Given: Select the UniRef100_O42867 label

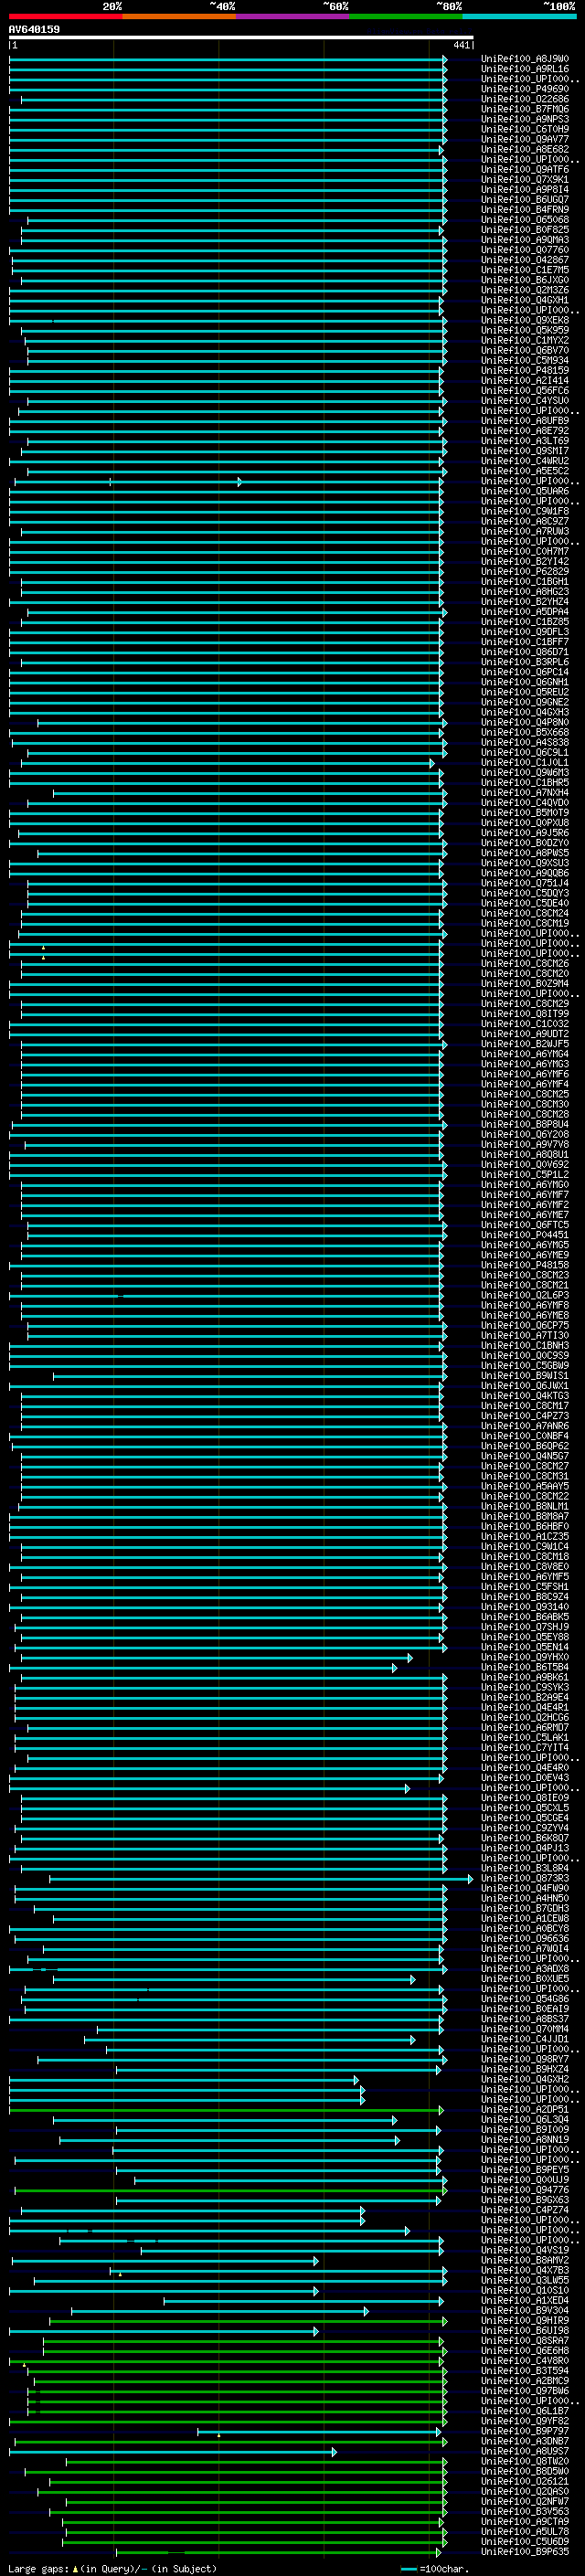Looking at the screenshot, I should point(525,260).
